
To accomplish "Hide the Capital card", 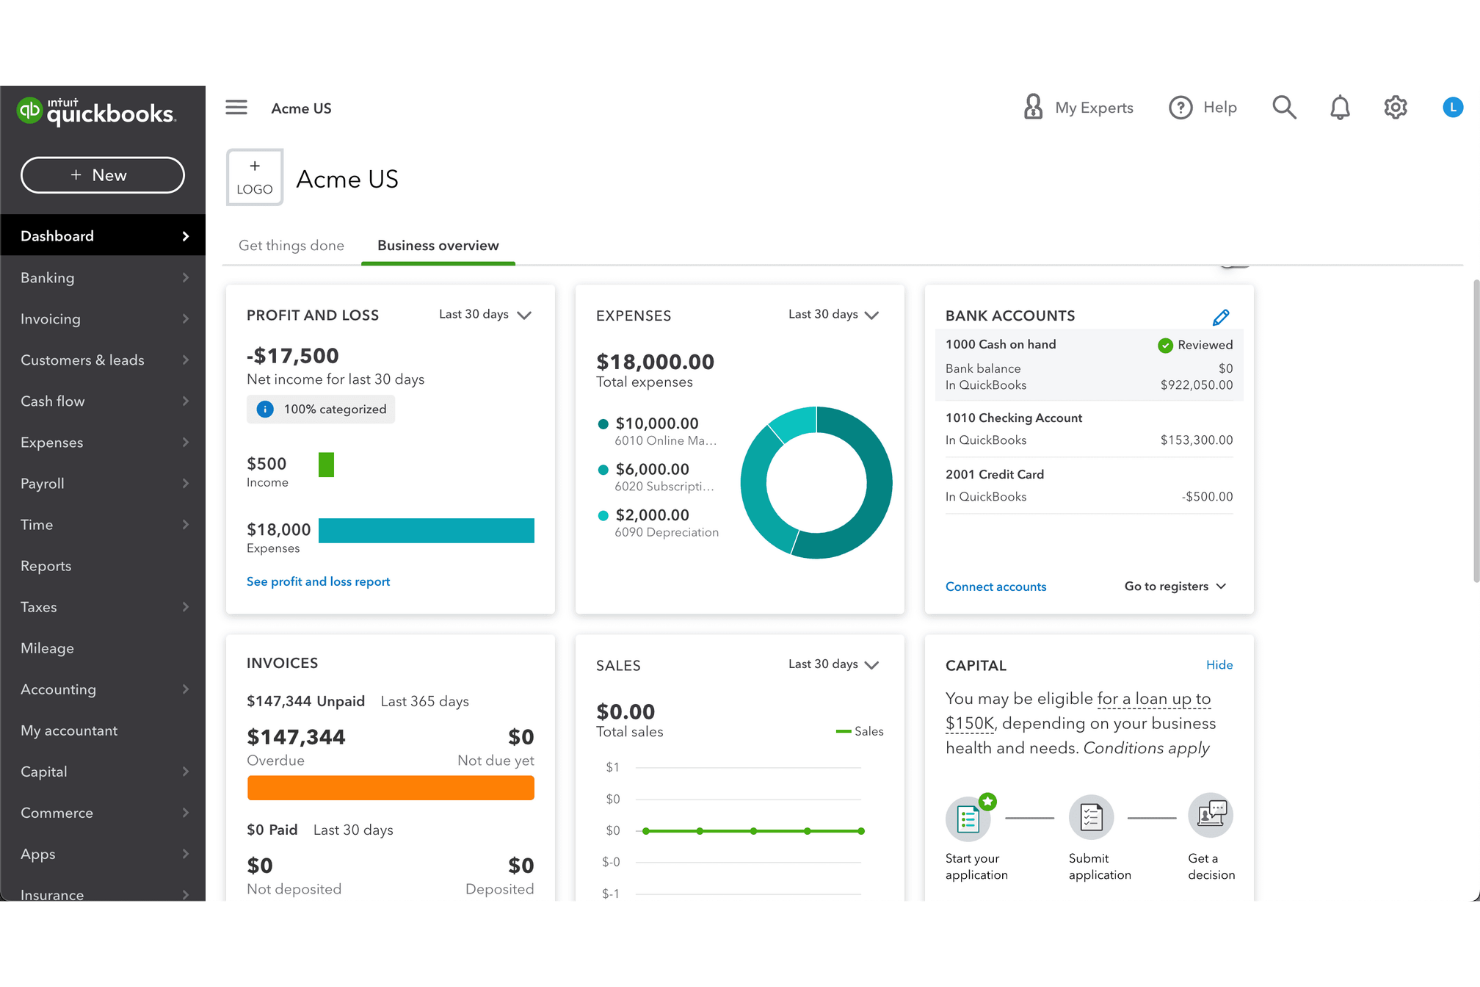I will point(1219,665).
